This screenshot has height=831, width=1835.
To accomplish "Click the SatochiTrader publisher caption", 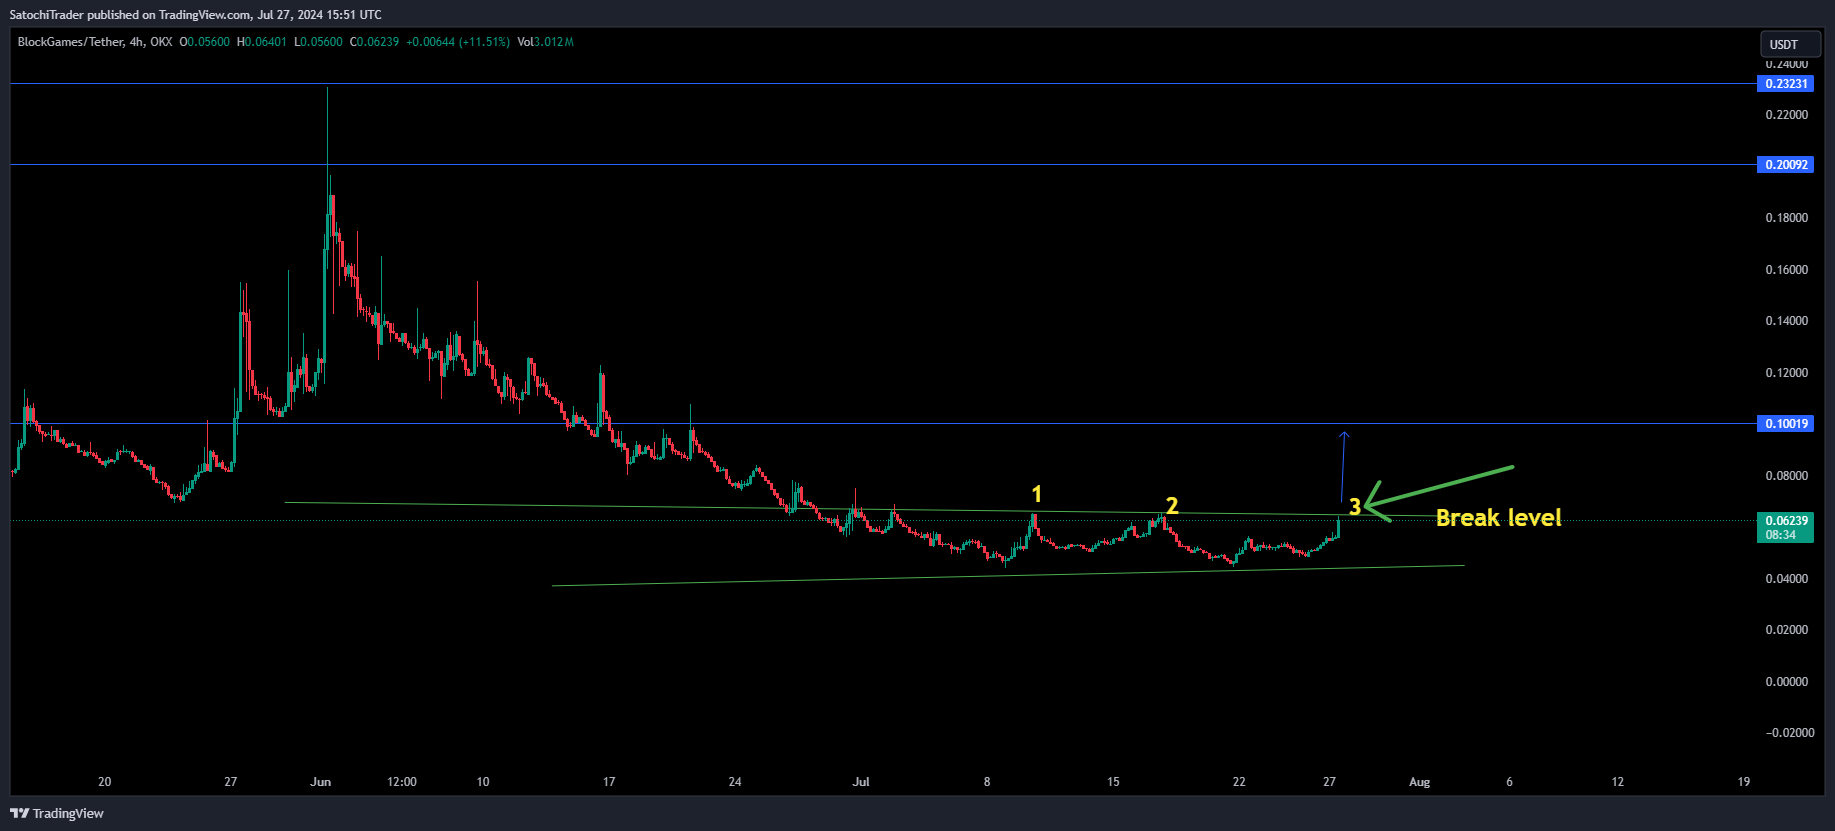I will point(195,14).
